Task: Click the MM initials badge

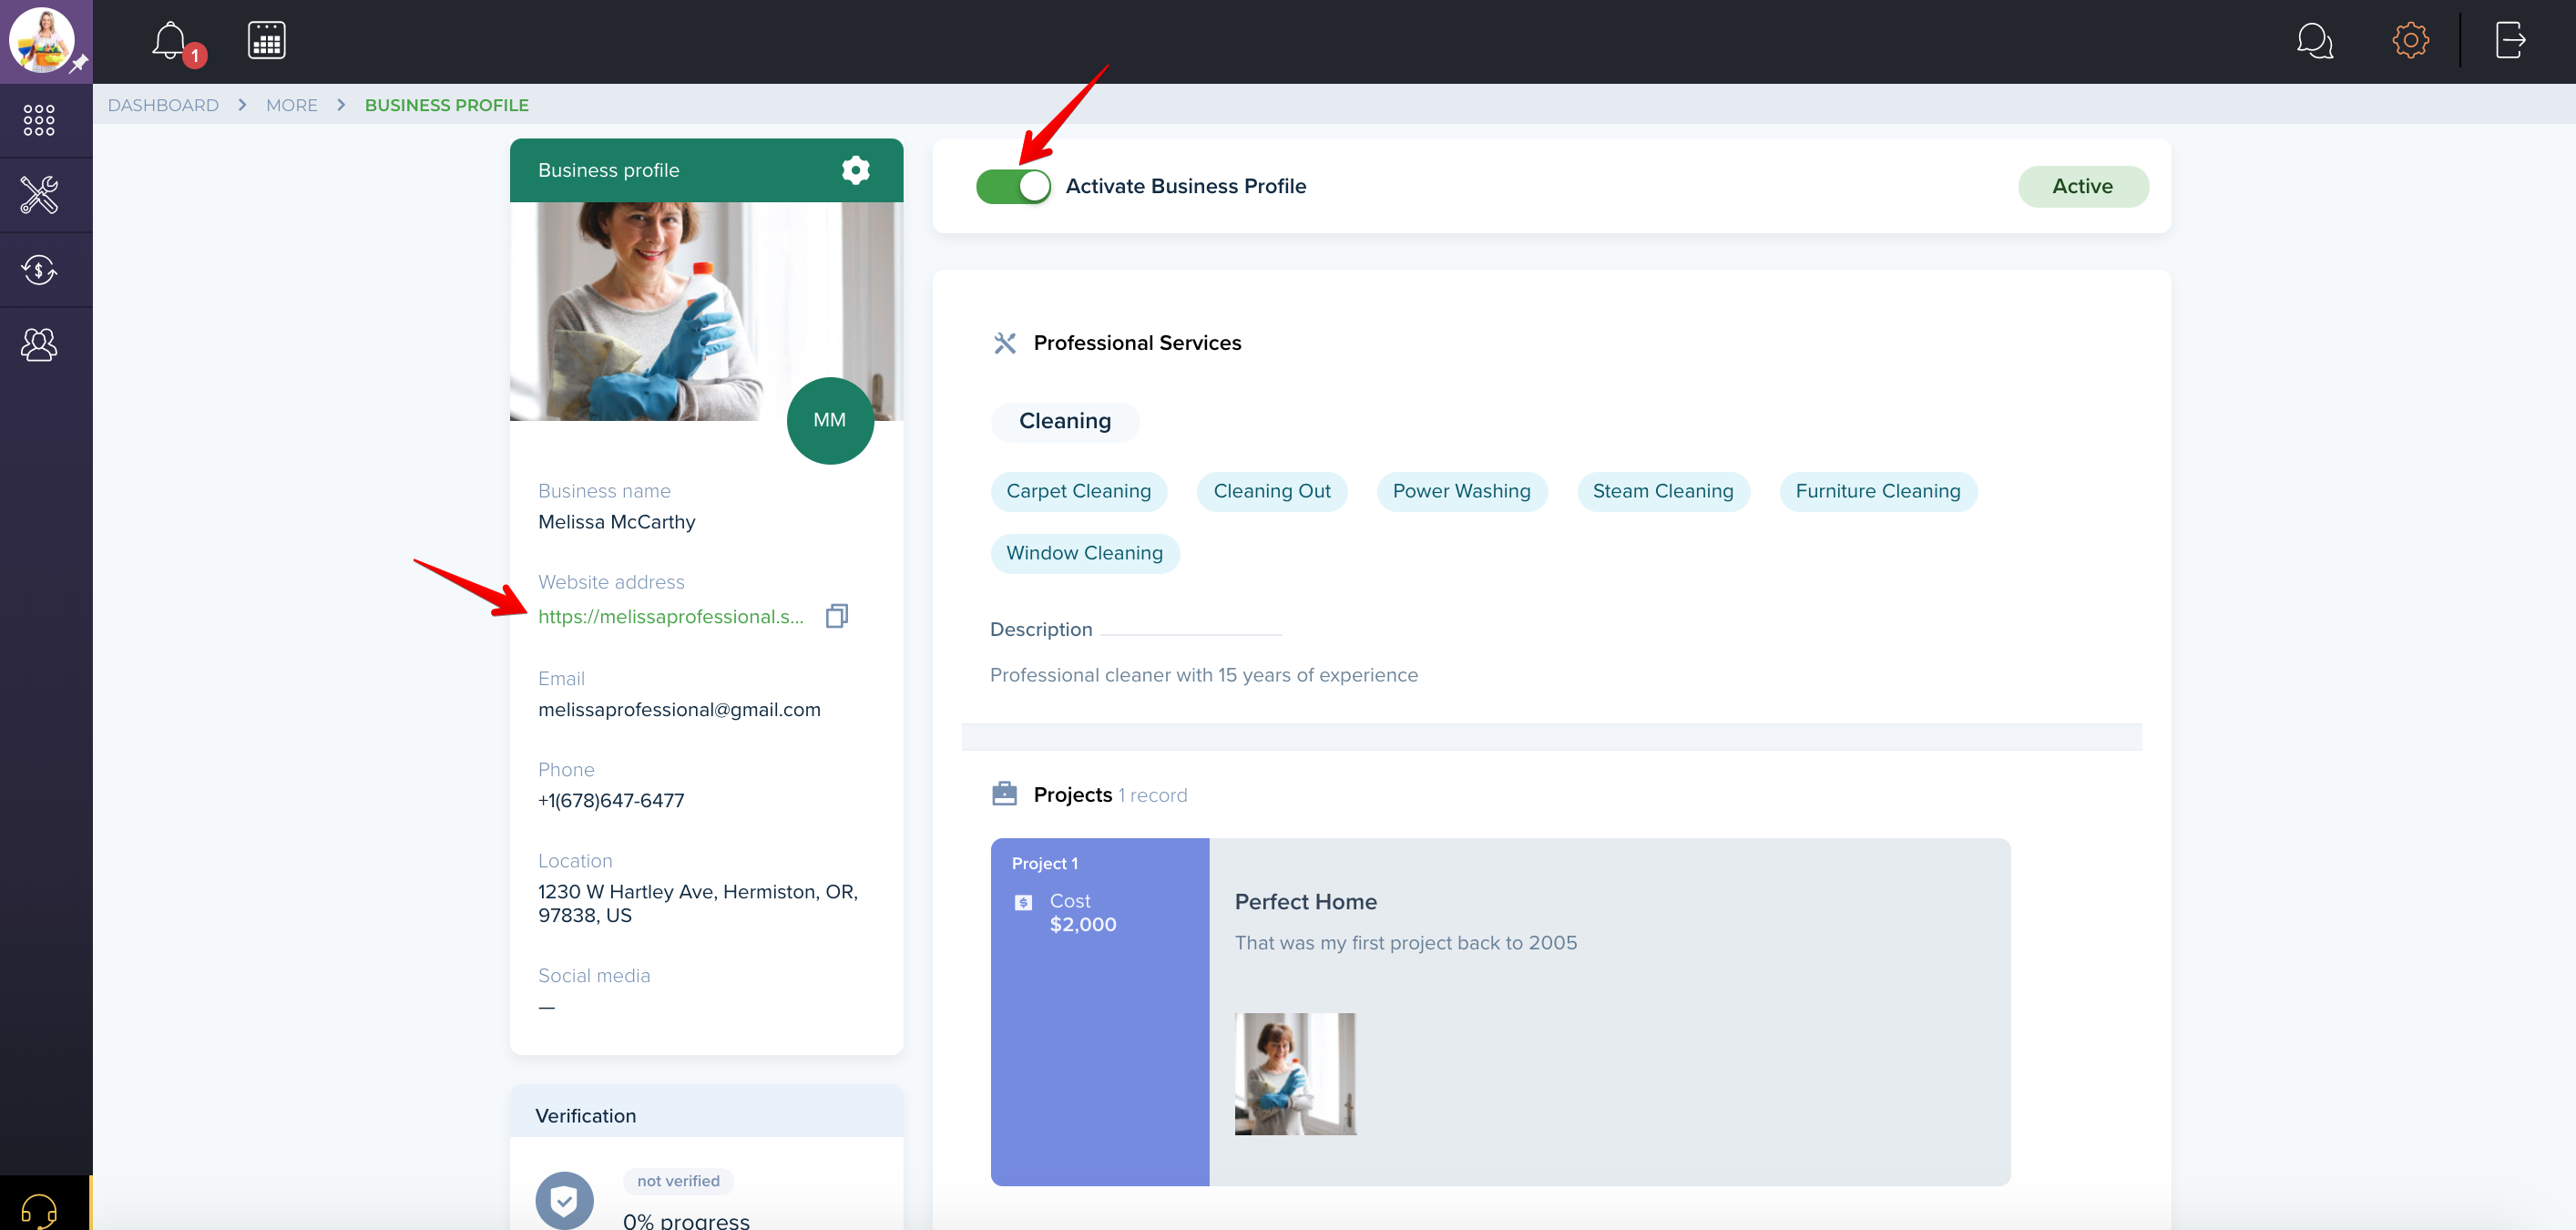Action: pos(830,420)
